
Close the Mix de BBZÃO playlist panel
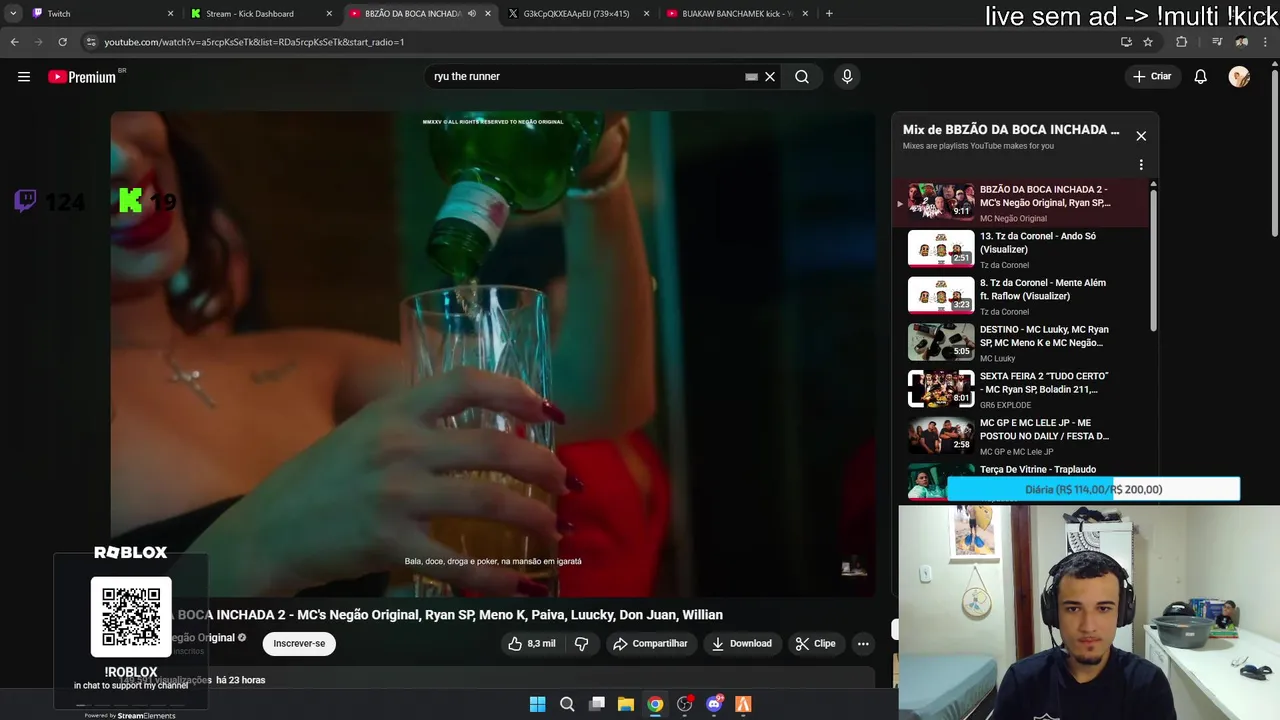1141,136
